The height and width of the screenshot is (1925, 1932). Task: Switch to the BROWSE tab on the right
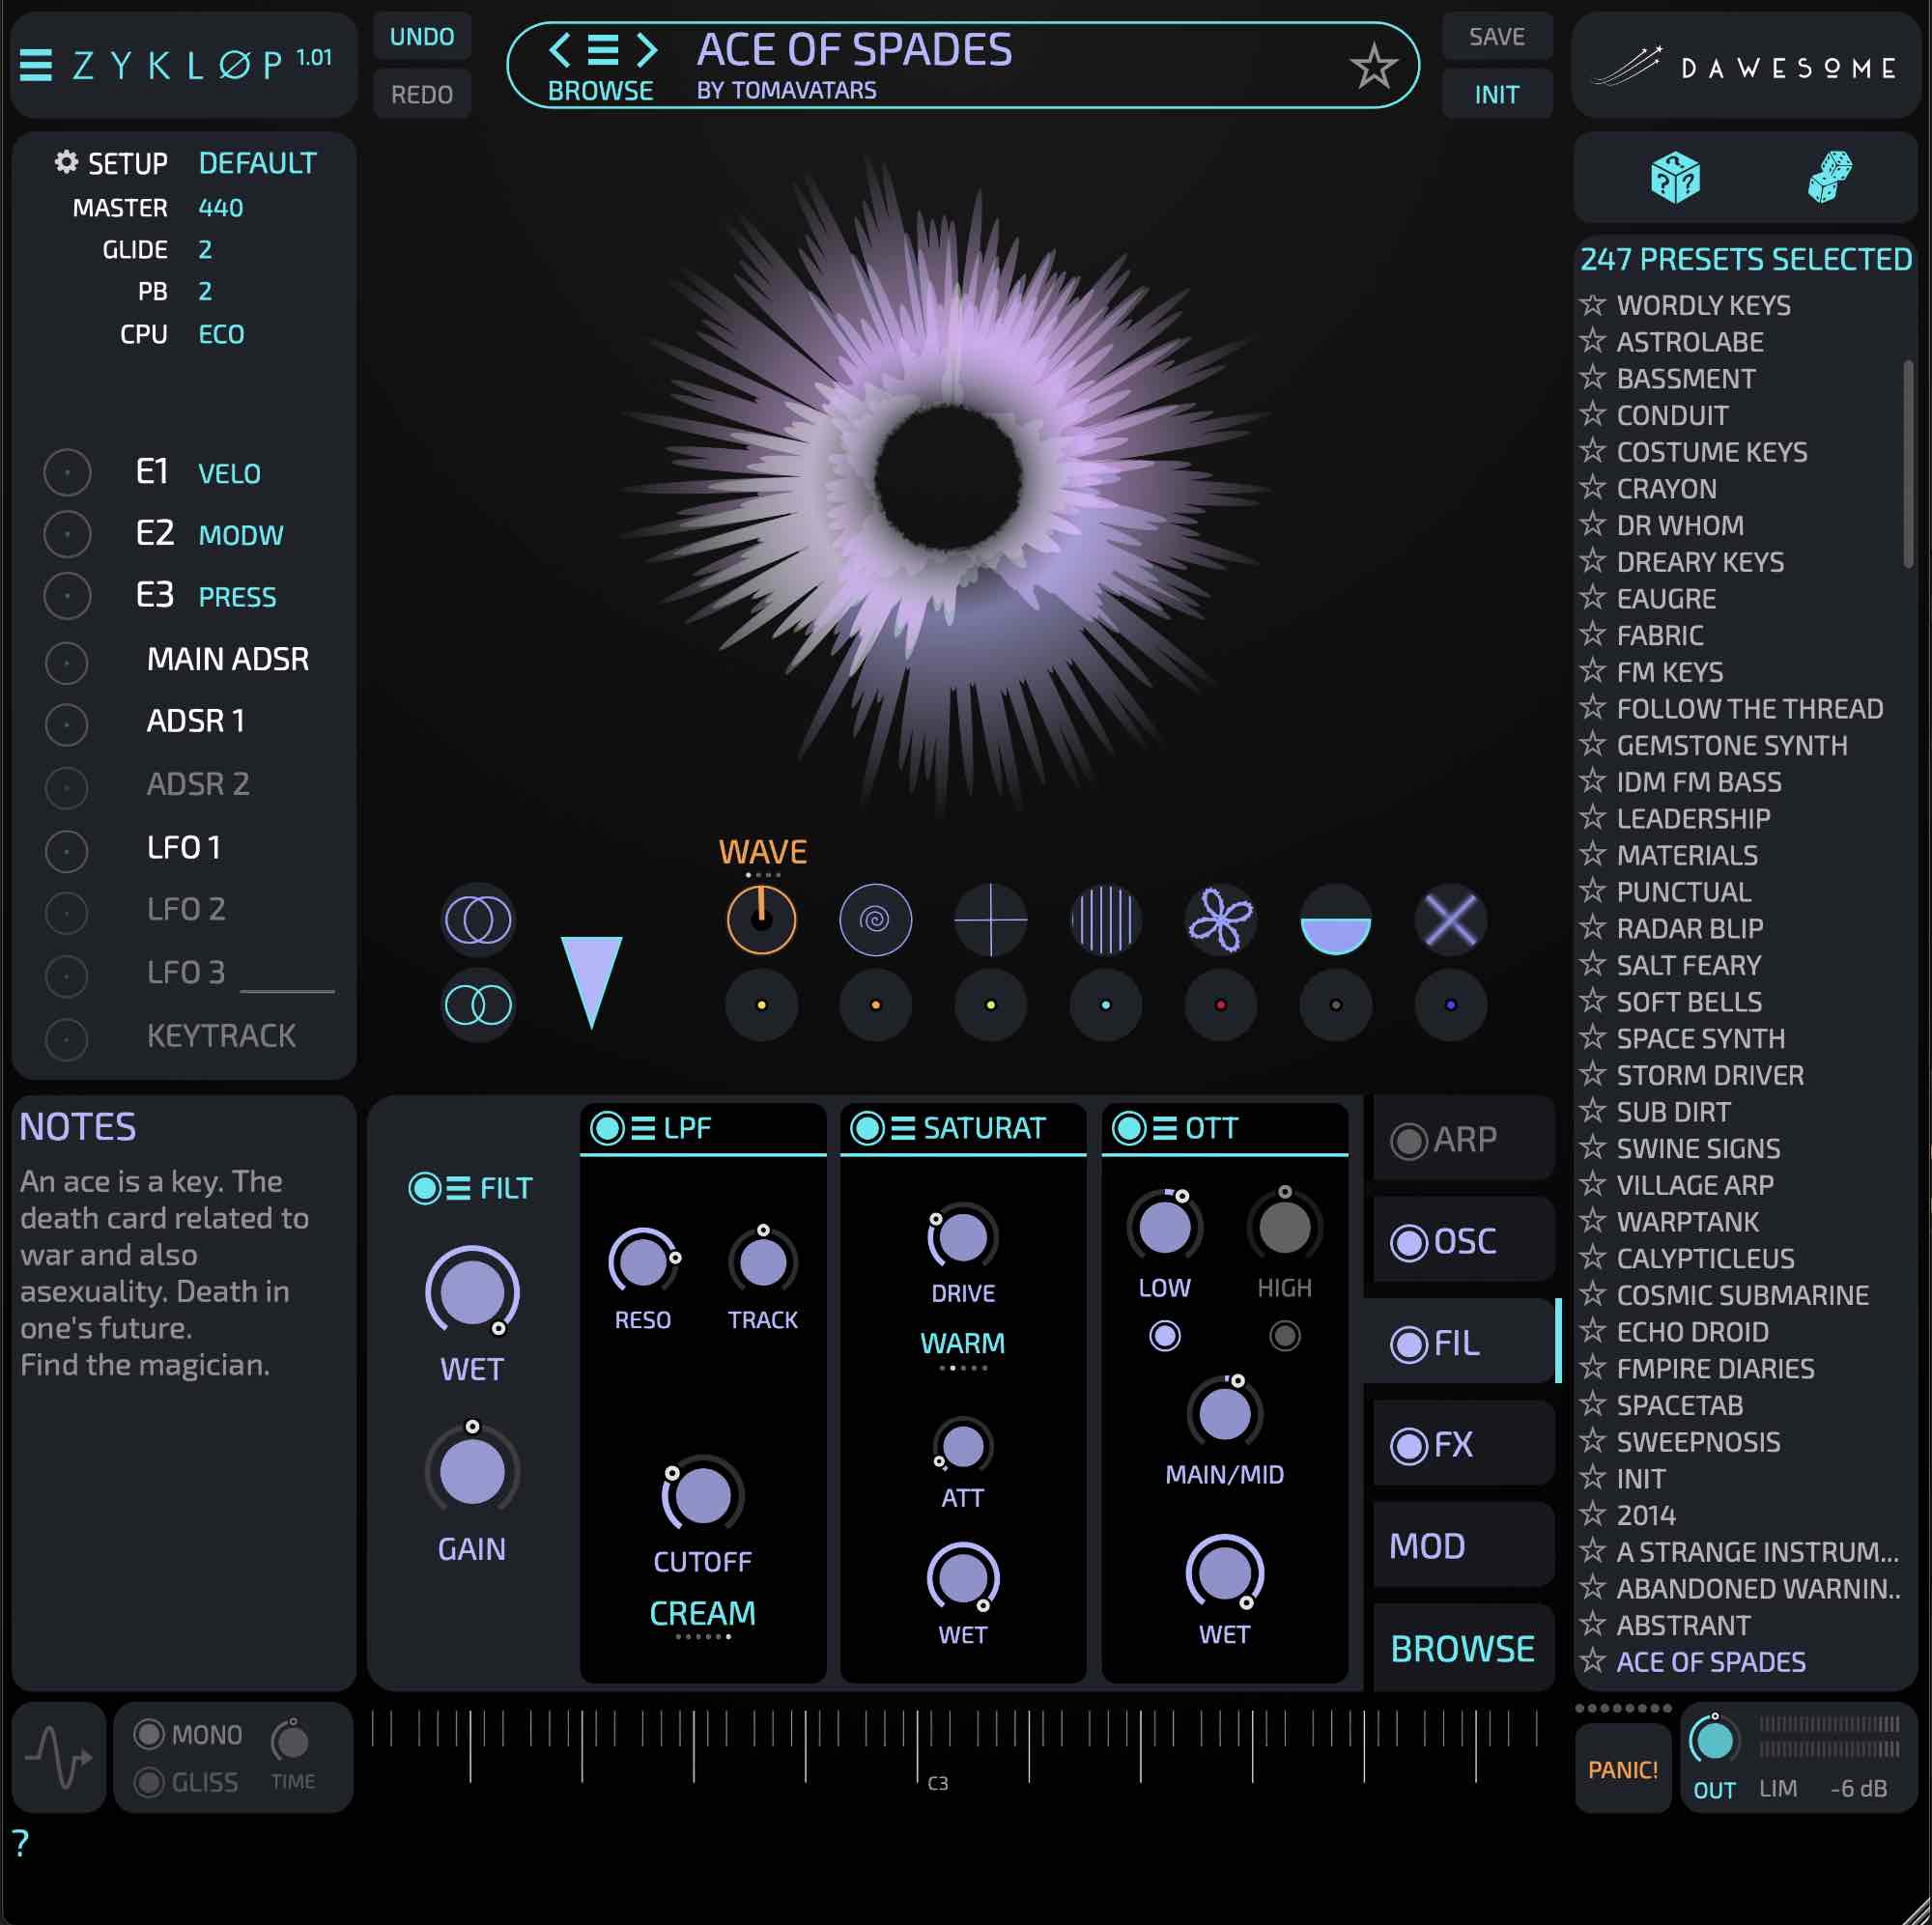point(1463,1648)
